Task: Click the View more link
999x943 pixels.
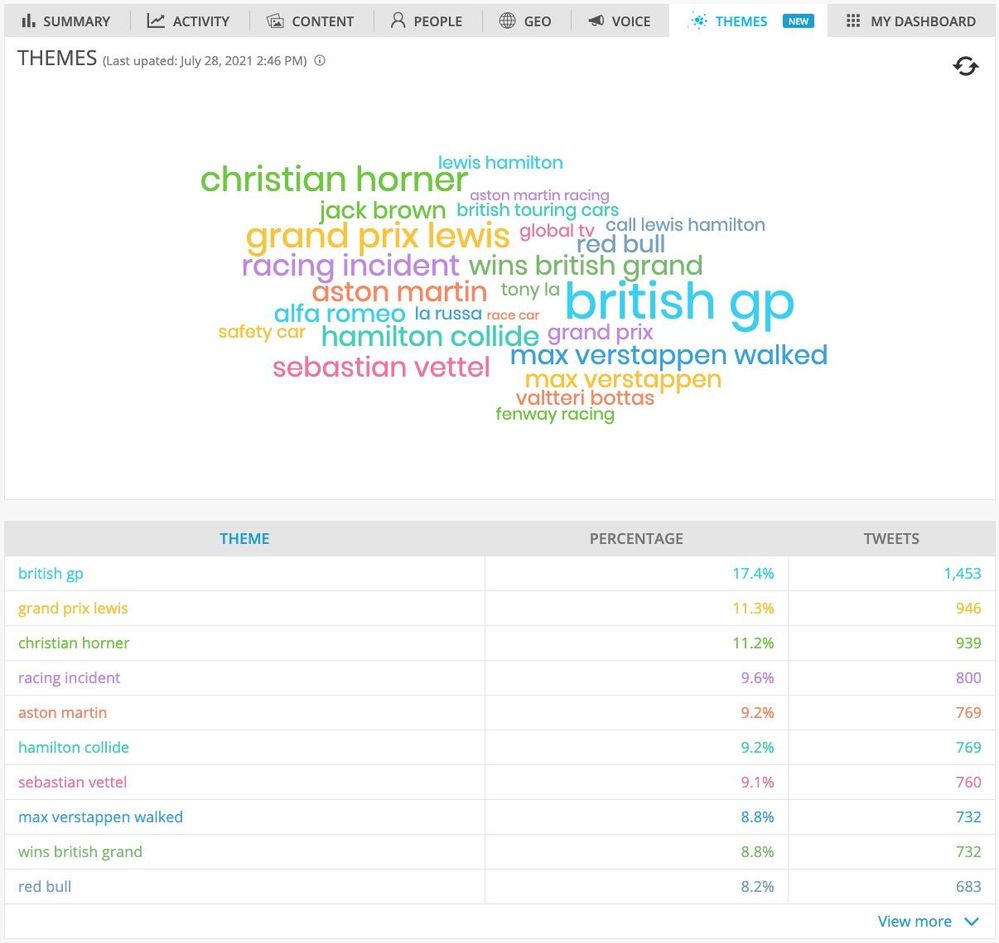Action: pos(914,921)
